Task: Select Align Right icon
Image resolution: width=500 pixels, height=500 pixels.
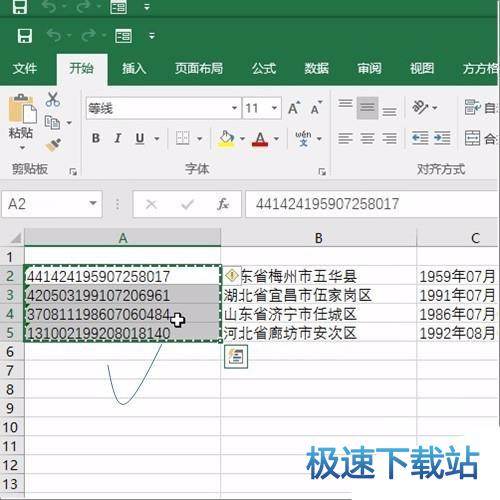Action: point(389,138)
